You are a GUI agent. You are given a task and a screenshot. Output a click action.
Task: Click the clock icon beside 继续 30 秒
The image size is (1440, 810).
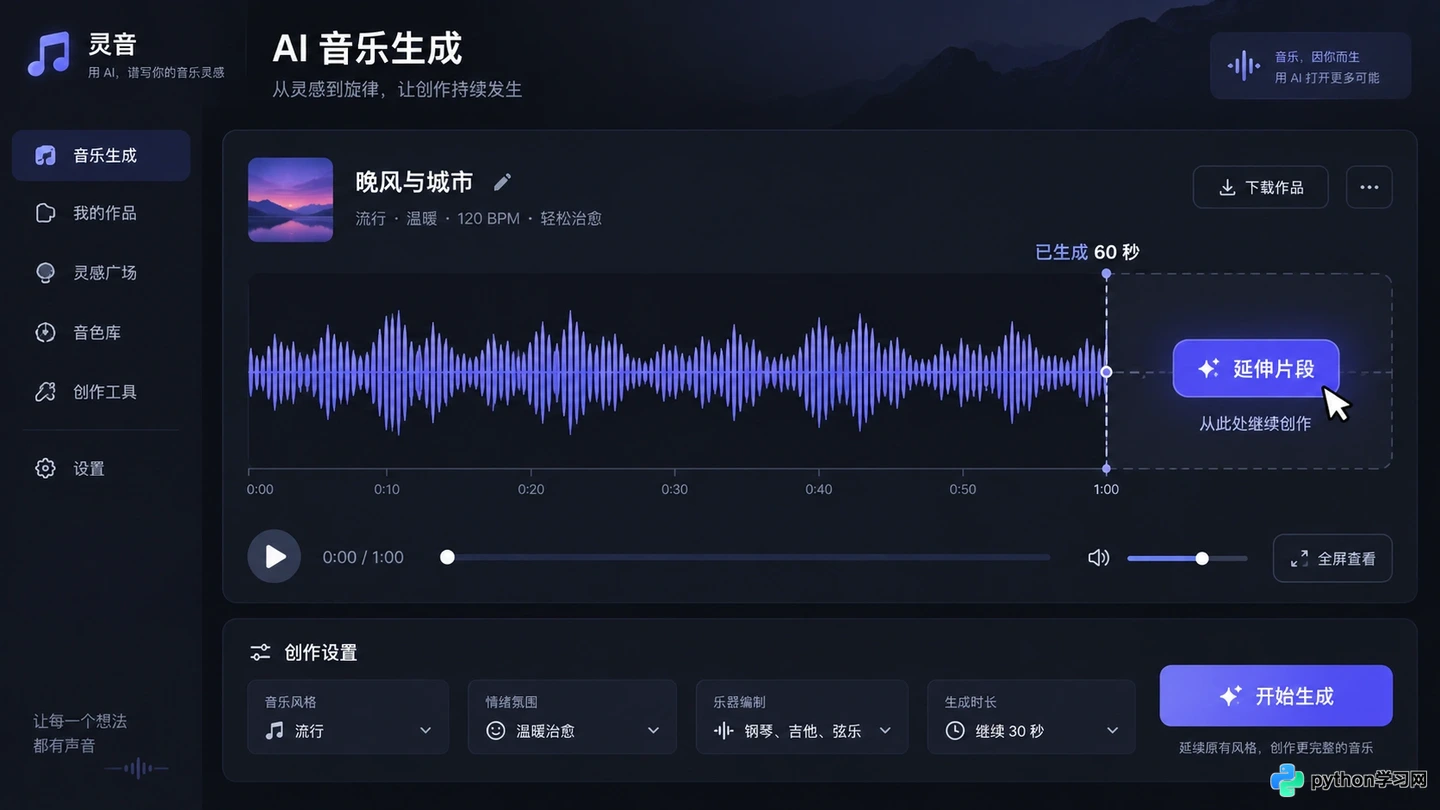point(955,731)
